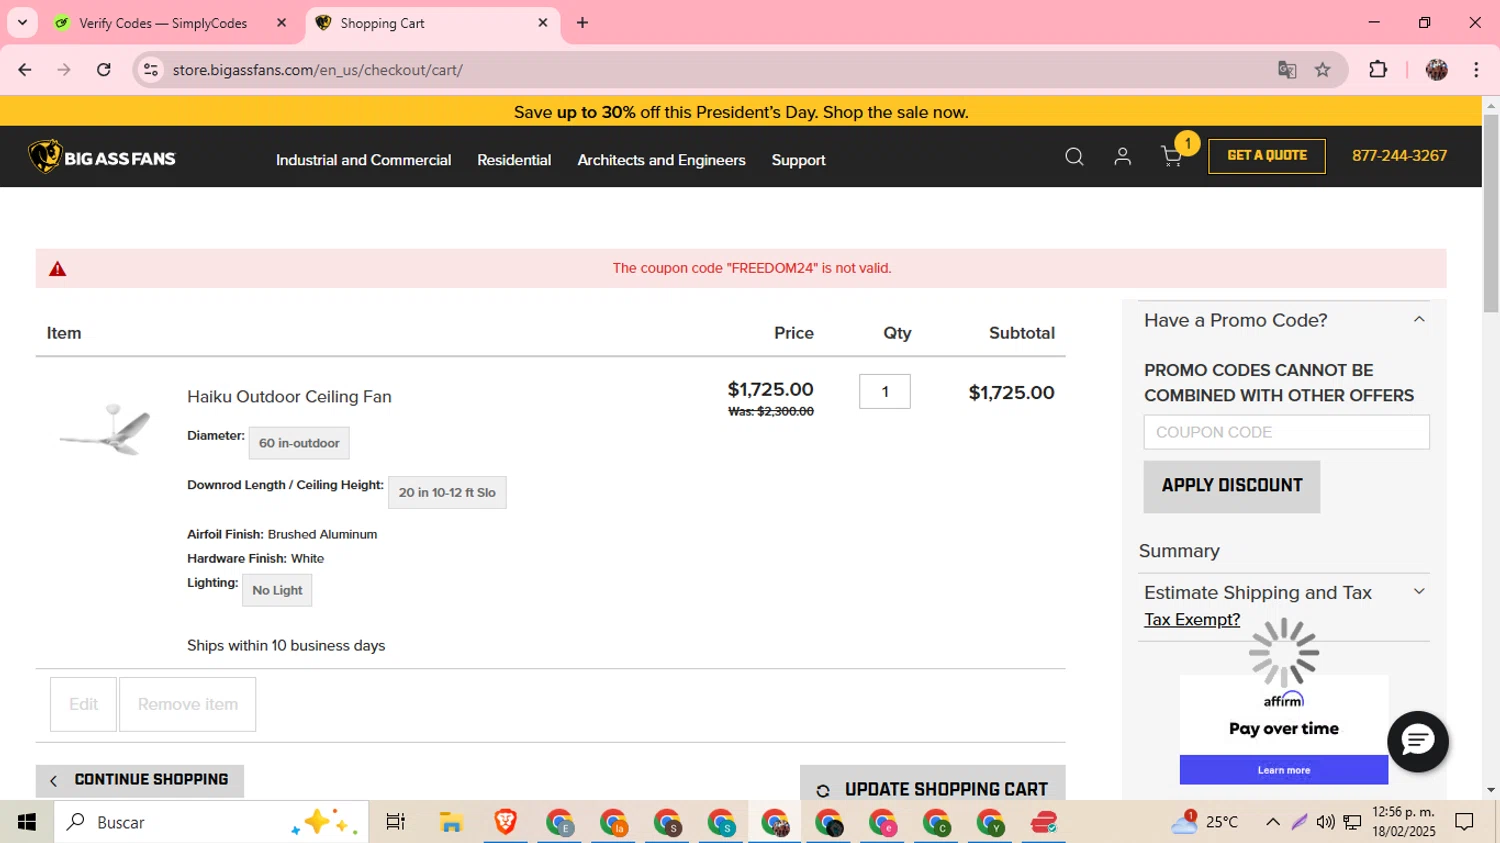The width and height of the screenshot is (1500, 843).
Task: Open the shopping cart icon
Action: pos(1172,156)
